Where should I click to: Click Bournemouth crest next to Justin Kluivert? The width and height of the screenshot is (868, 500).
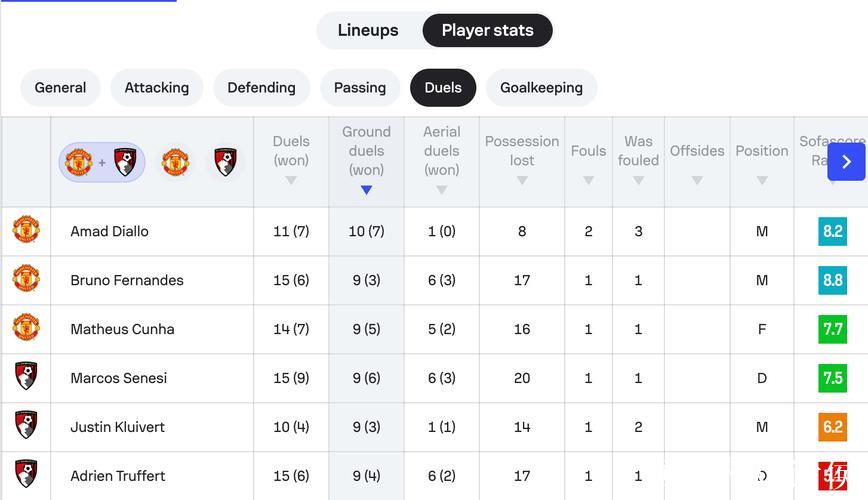pos(26,427)
